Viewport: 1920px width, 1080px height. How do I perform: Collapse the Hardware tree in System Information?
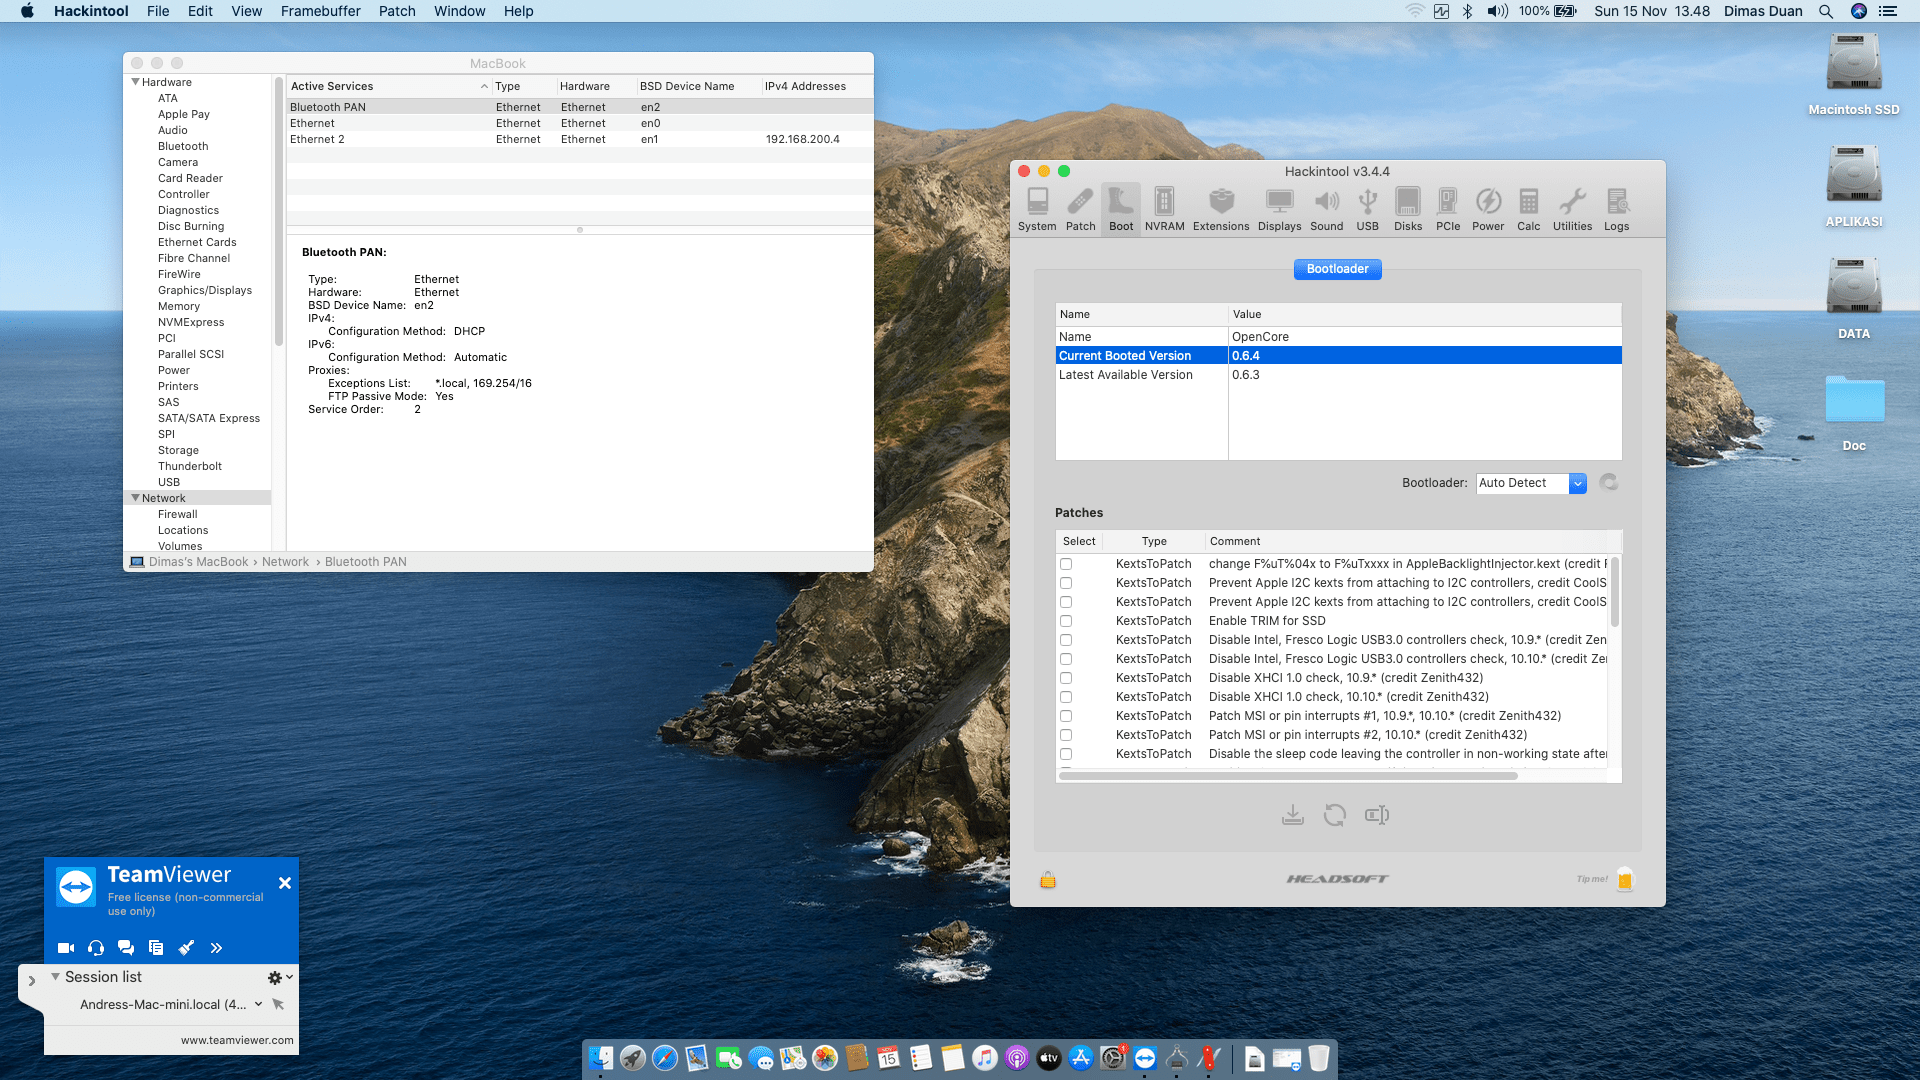[x=136, y=82]
